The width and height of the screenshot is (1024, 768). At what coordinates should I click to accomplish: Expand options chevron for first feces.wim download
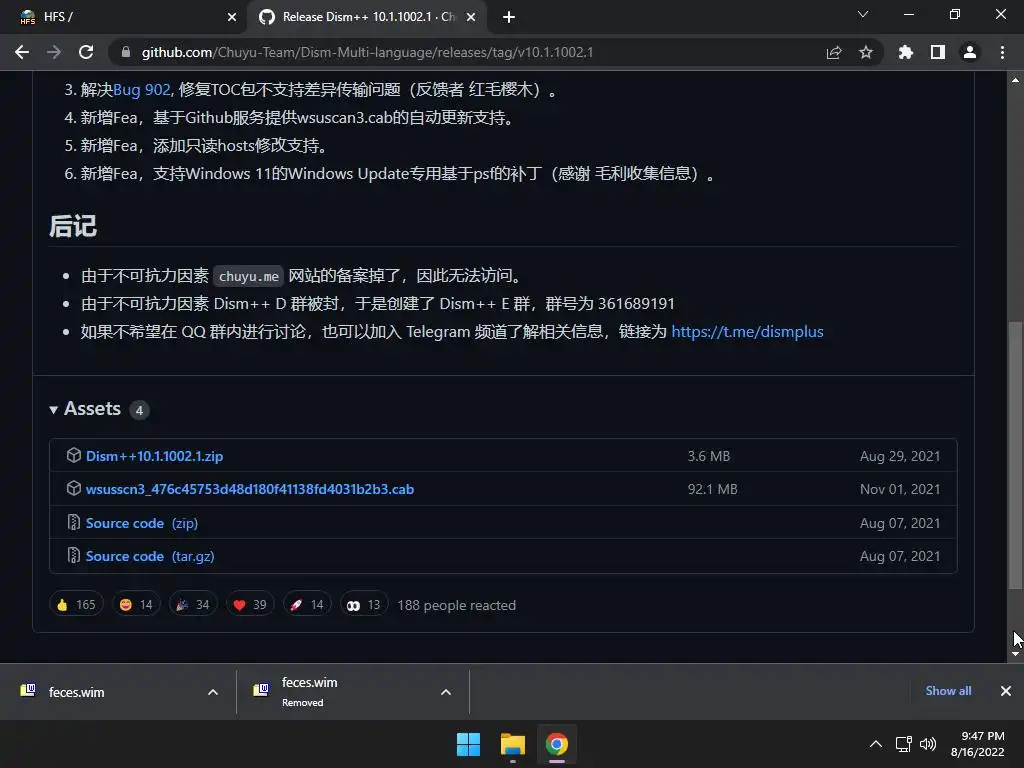[x=213, y=692]
